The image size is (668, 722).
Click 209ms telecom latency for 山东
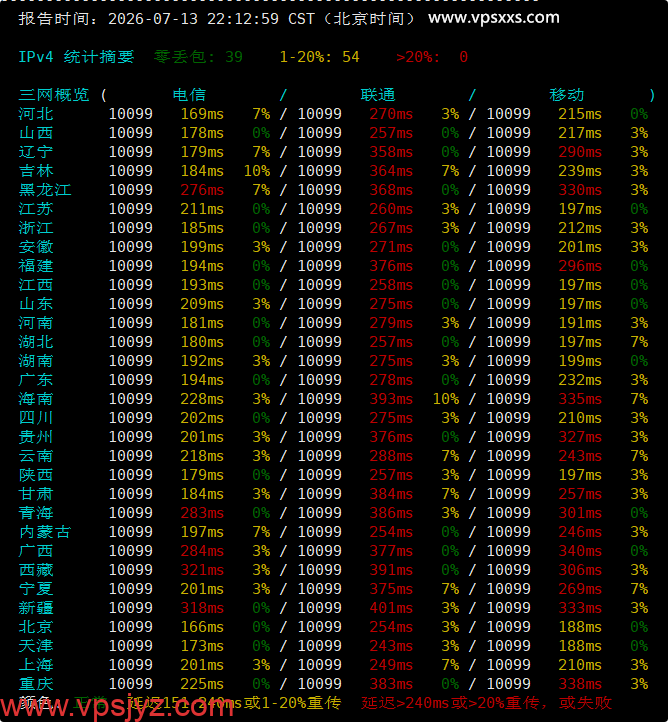coord(202,304)
